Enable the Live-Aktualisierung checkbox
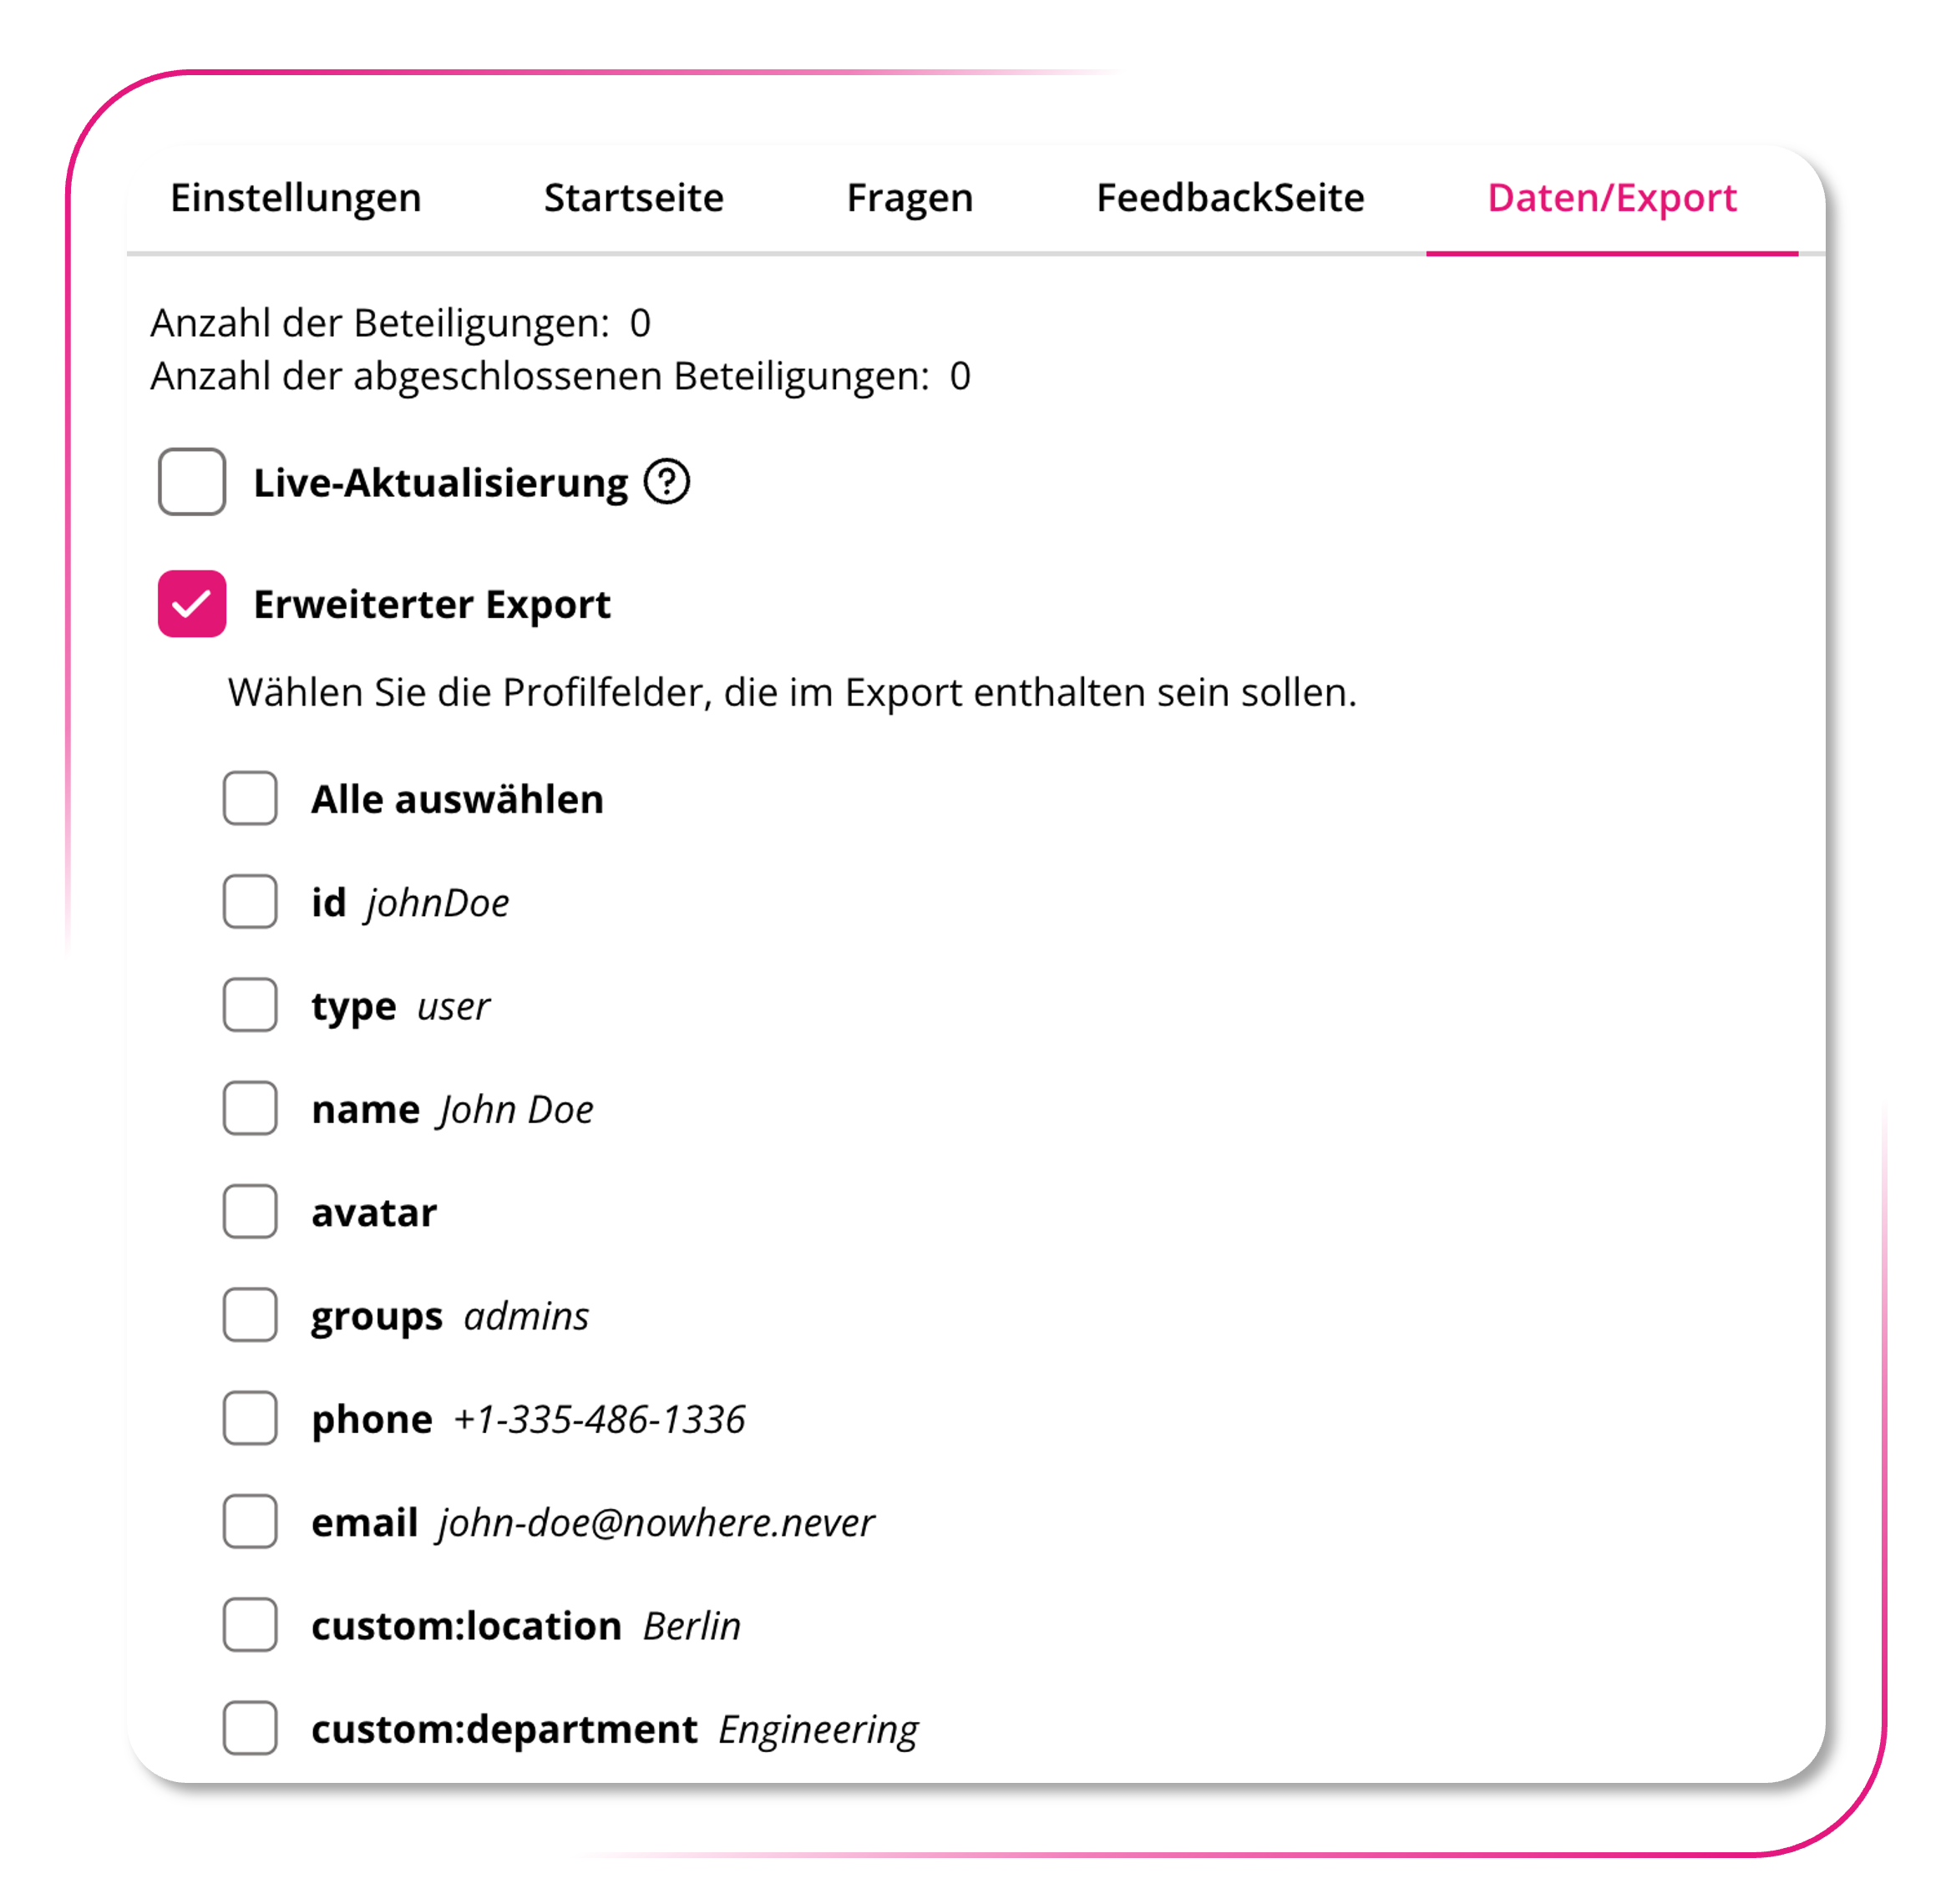The width and height of the screenshot is (1946, 1904). (x=192, y=482)
